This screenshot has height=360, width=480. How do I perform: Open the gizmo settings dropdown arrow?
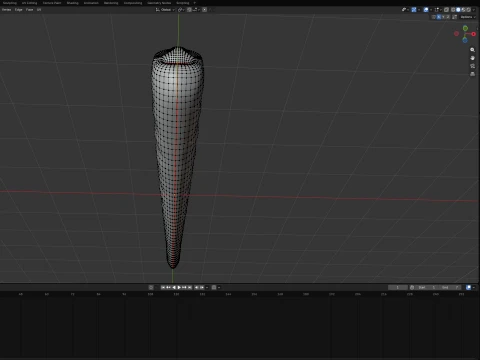click(x=419, y=10)
